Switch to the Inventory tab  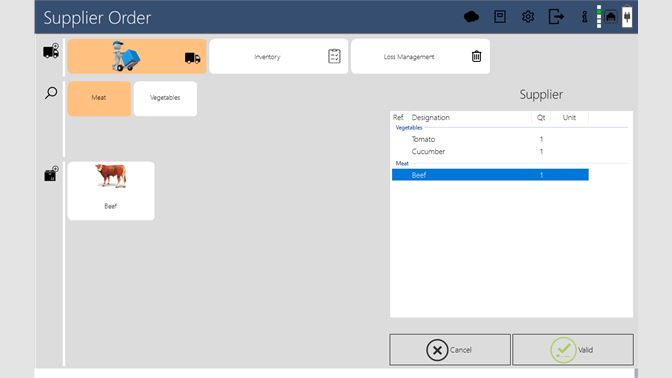(279, 56)
